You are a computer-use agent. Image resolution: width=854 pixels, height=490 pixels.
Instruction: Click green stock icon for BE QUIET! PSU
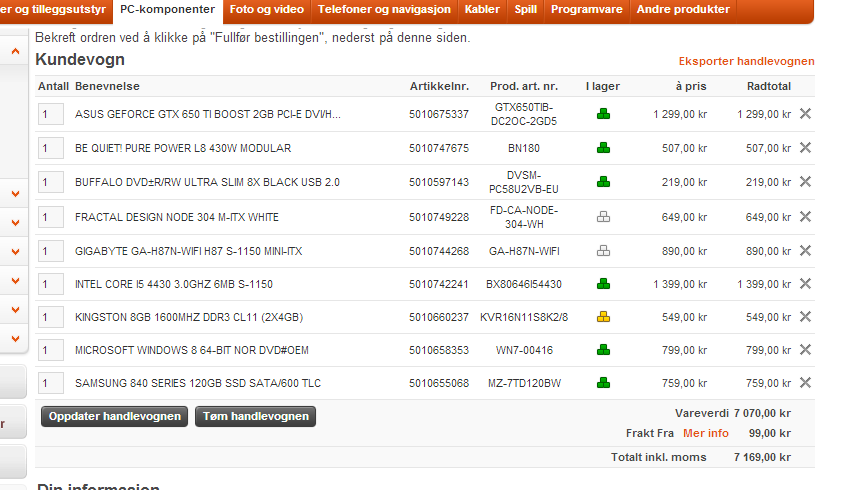pyautogui.click(x=603, y=148)
